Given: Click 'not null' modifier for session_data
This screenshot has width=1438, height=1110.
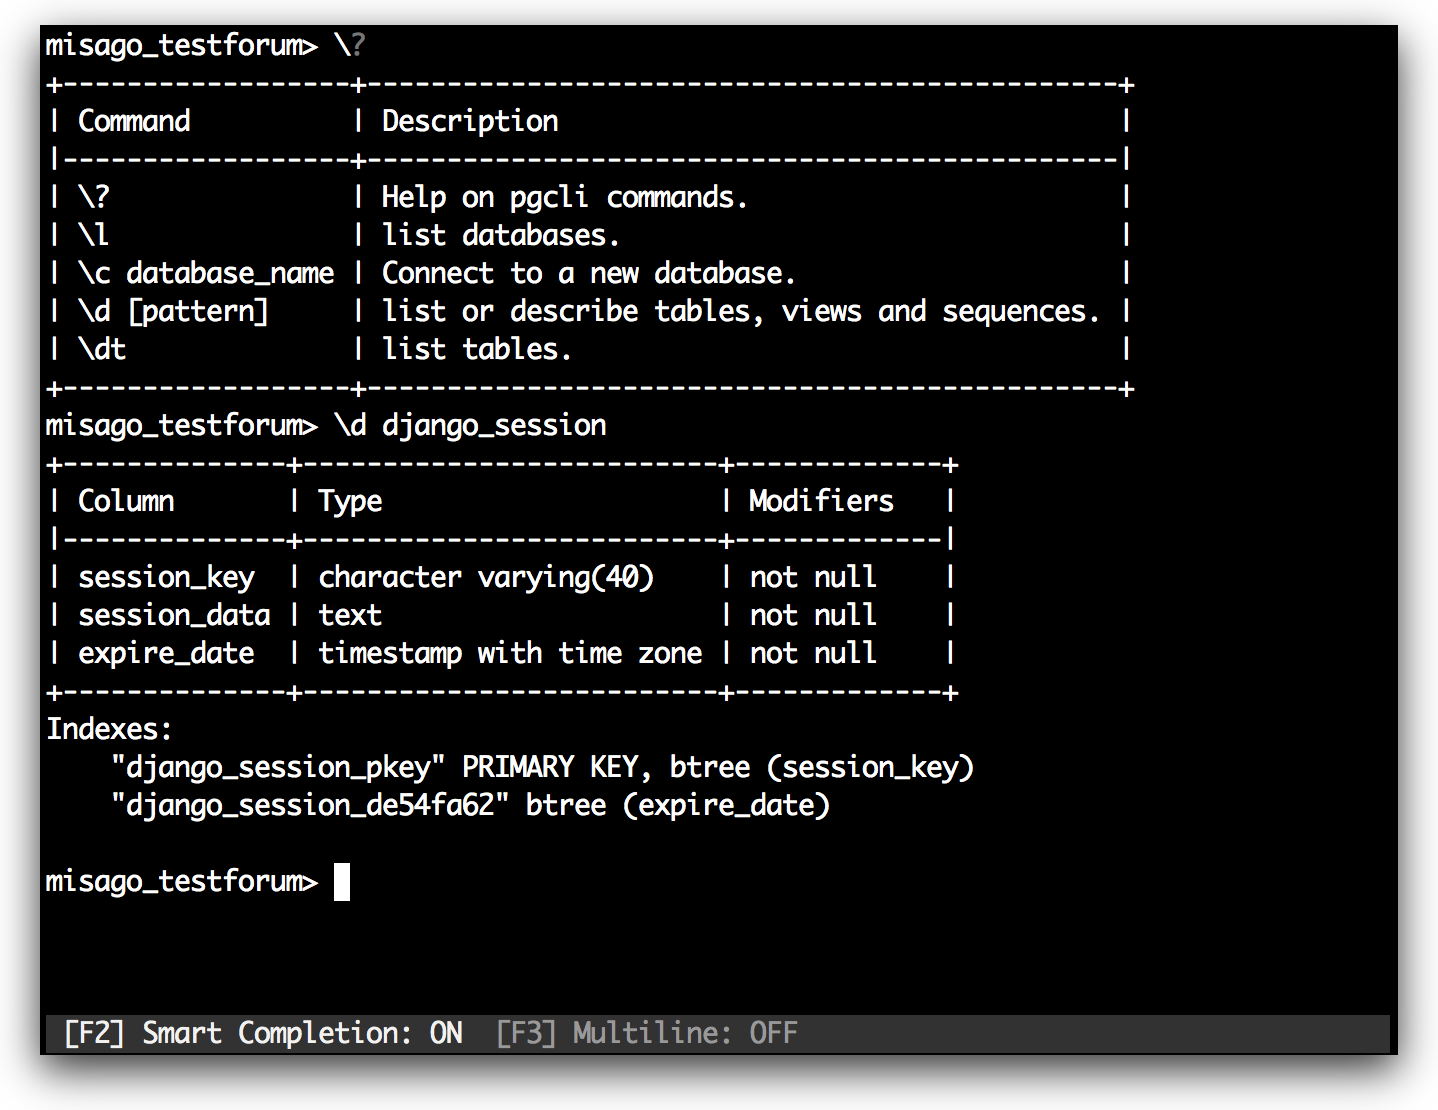Looking at the screenshot, I should (x=814, y=615).
